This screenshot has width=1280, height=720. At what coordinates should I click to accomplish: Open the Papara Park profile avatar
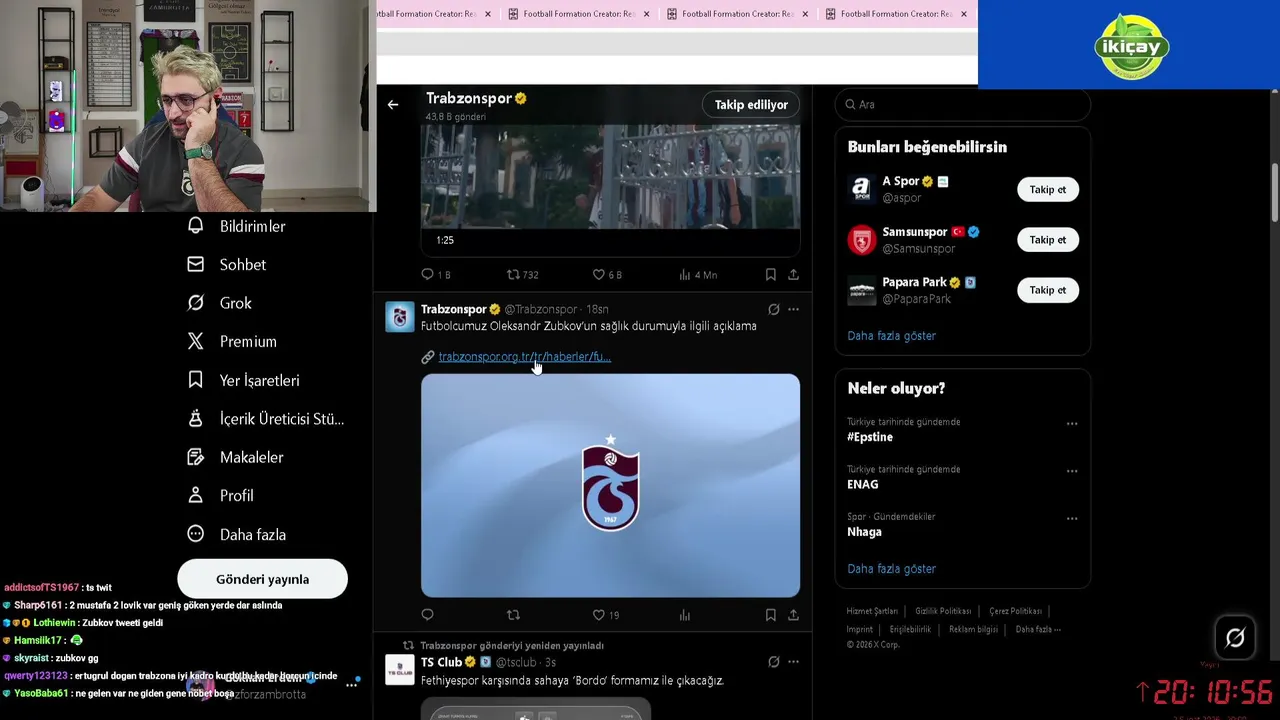(x=861, y=290)
